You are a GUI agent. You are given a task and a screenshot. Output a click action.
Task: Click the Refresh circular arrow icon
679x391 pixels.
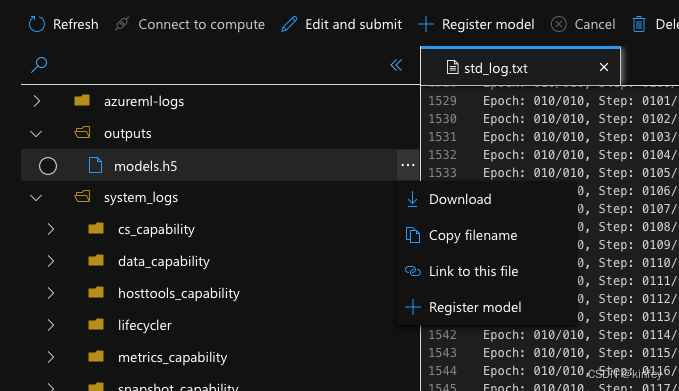tap(37, 24)
